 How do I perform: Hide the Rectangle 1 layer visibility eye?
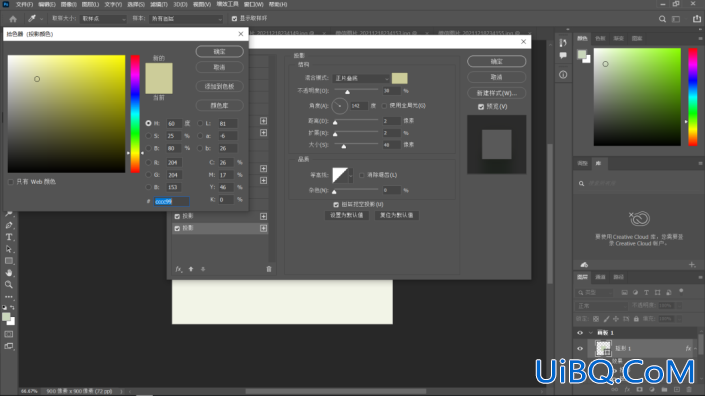tap(580, 348)
